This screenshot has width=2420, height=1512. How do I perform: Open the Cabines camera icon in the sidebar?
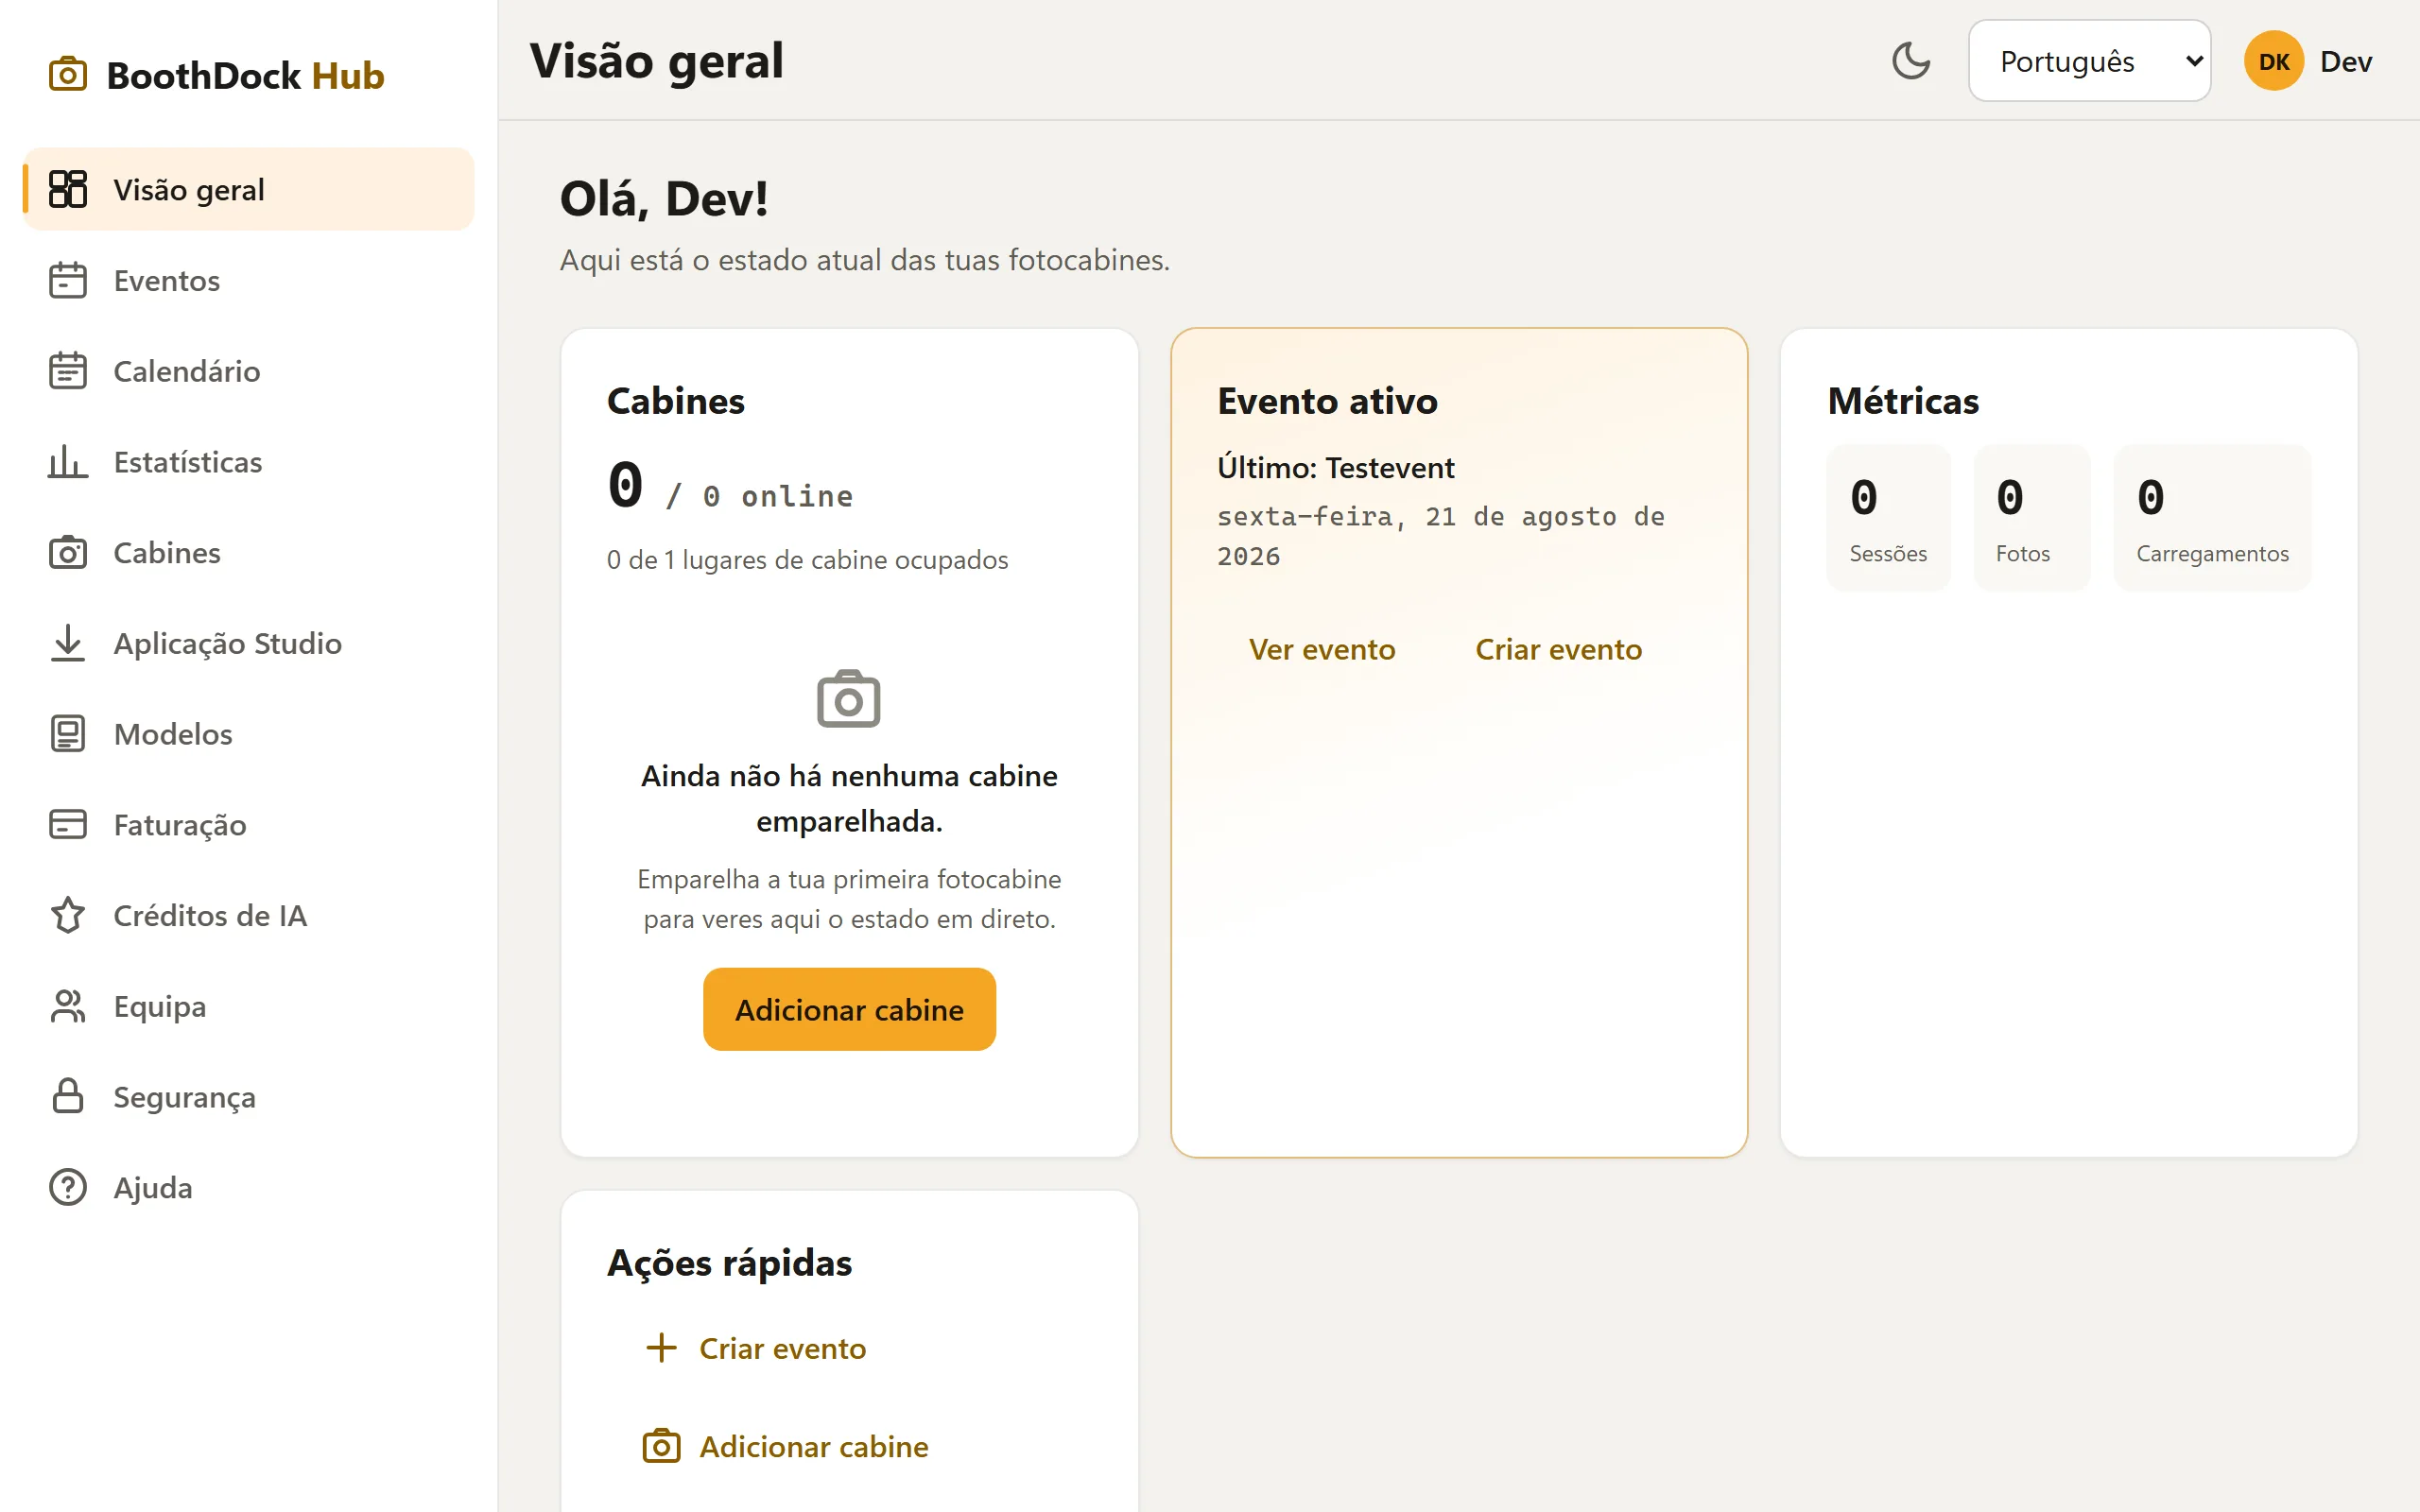(68, 552)
